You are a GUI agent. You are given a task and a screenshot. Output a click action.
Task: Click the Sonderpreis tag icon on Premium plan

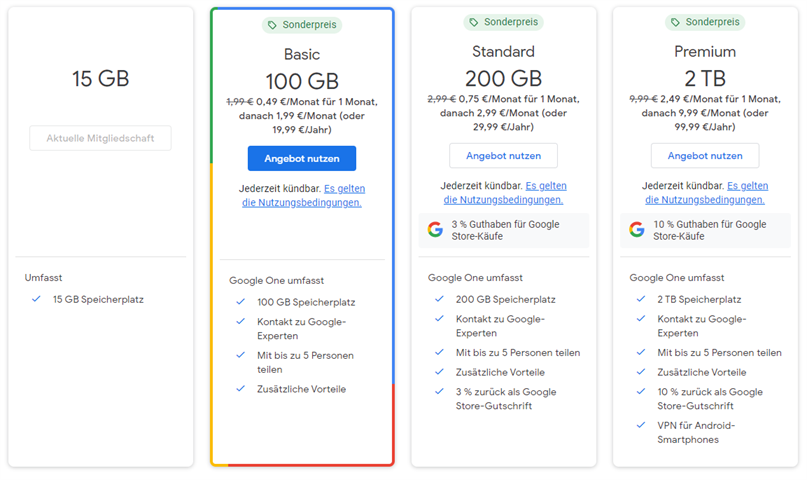click(676, 22)
